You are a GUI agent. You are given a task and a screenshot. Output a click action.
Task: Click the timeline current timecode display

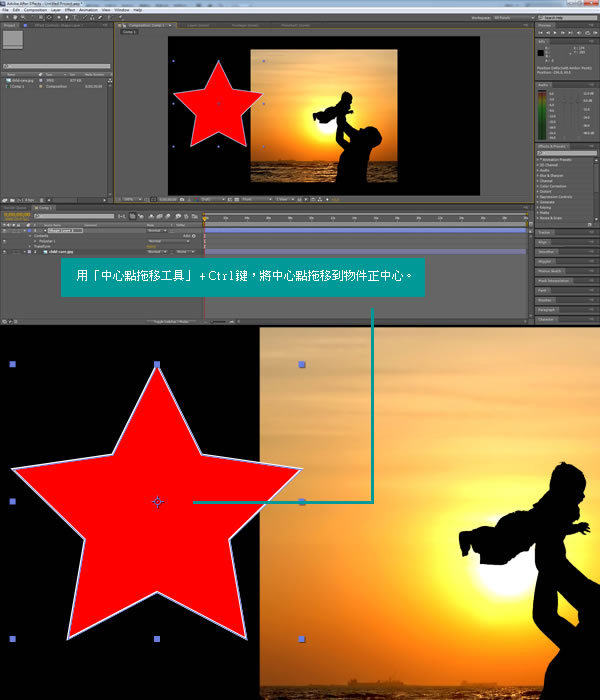(17, 215)
